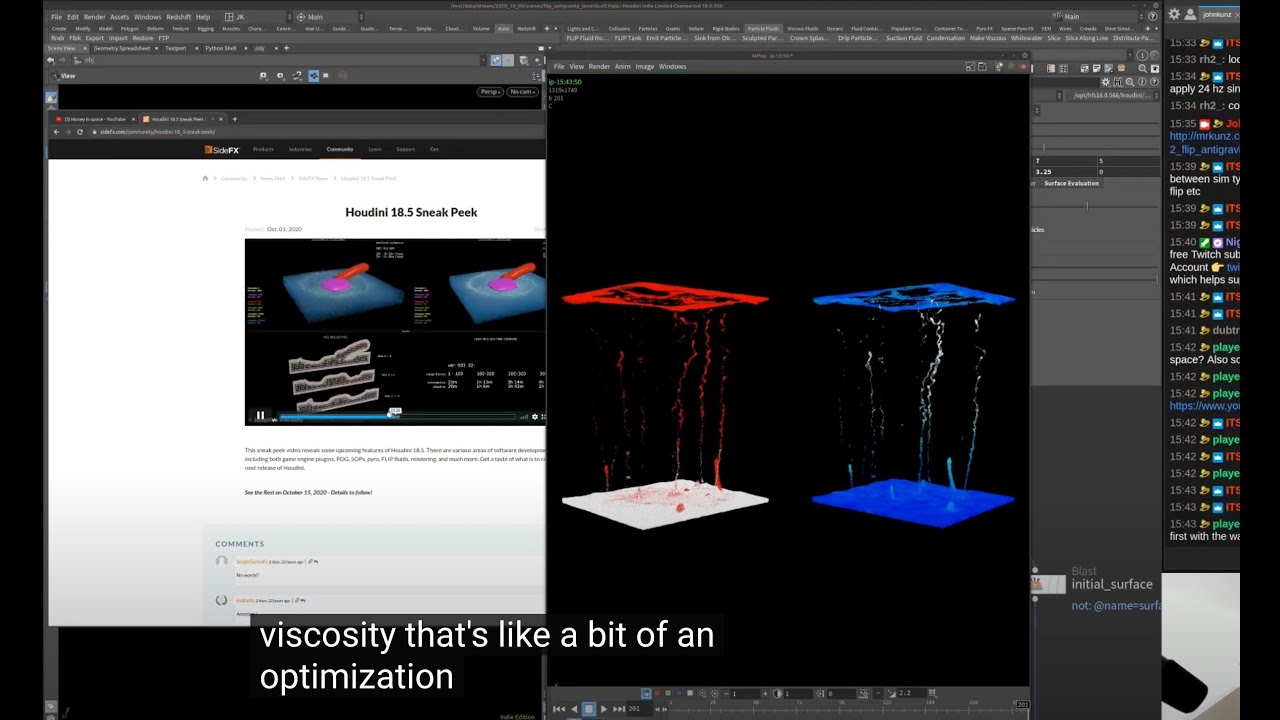
Task: Click the Sneak Peek video progress bar
Action: point(397,416)
